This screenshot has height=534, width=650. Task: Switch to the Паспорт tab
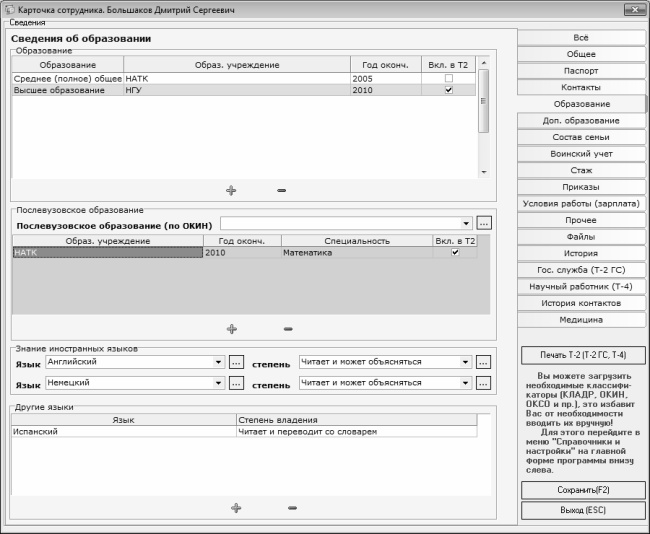581,71
